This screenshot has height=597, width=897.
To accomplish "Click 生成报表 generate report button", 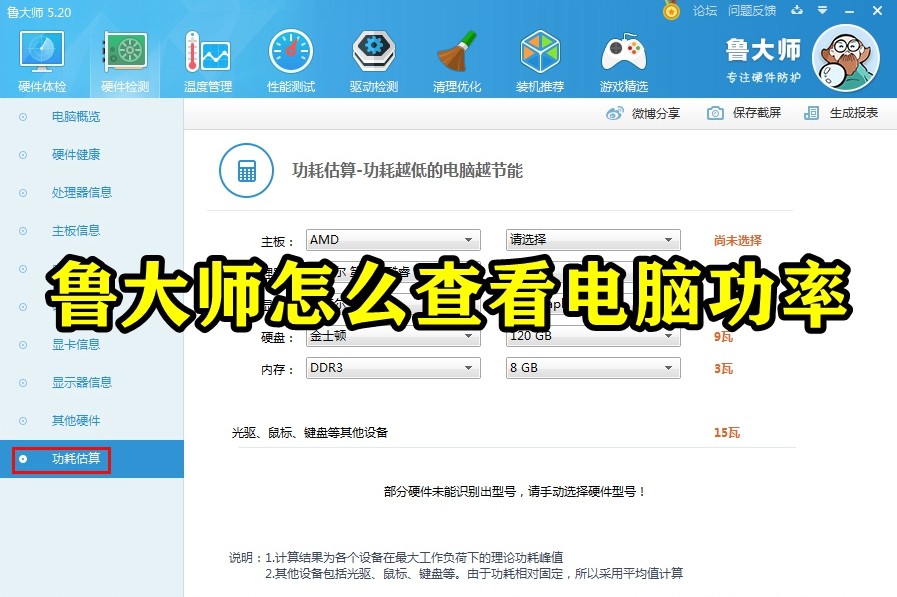I will [840, 113].
